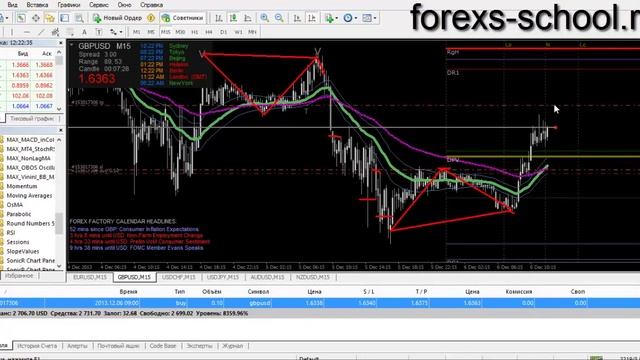Select the horizontal line drawing tool
The image size is (640, 360).
27,32
